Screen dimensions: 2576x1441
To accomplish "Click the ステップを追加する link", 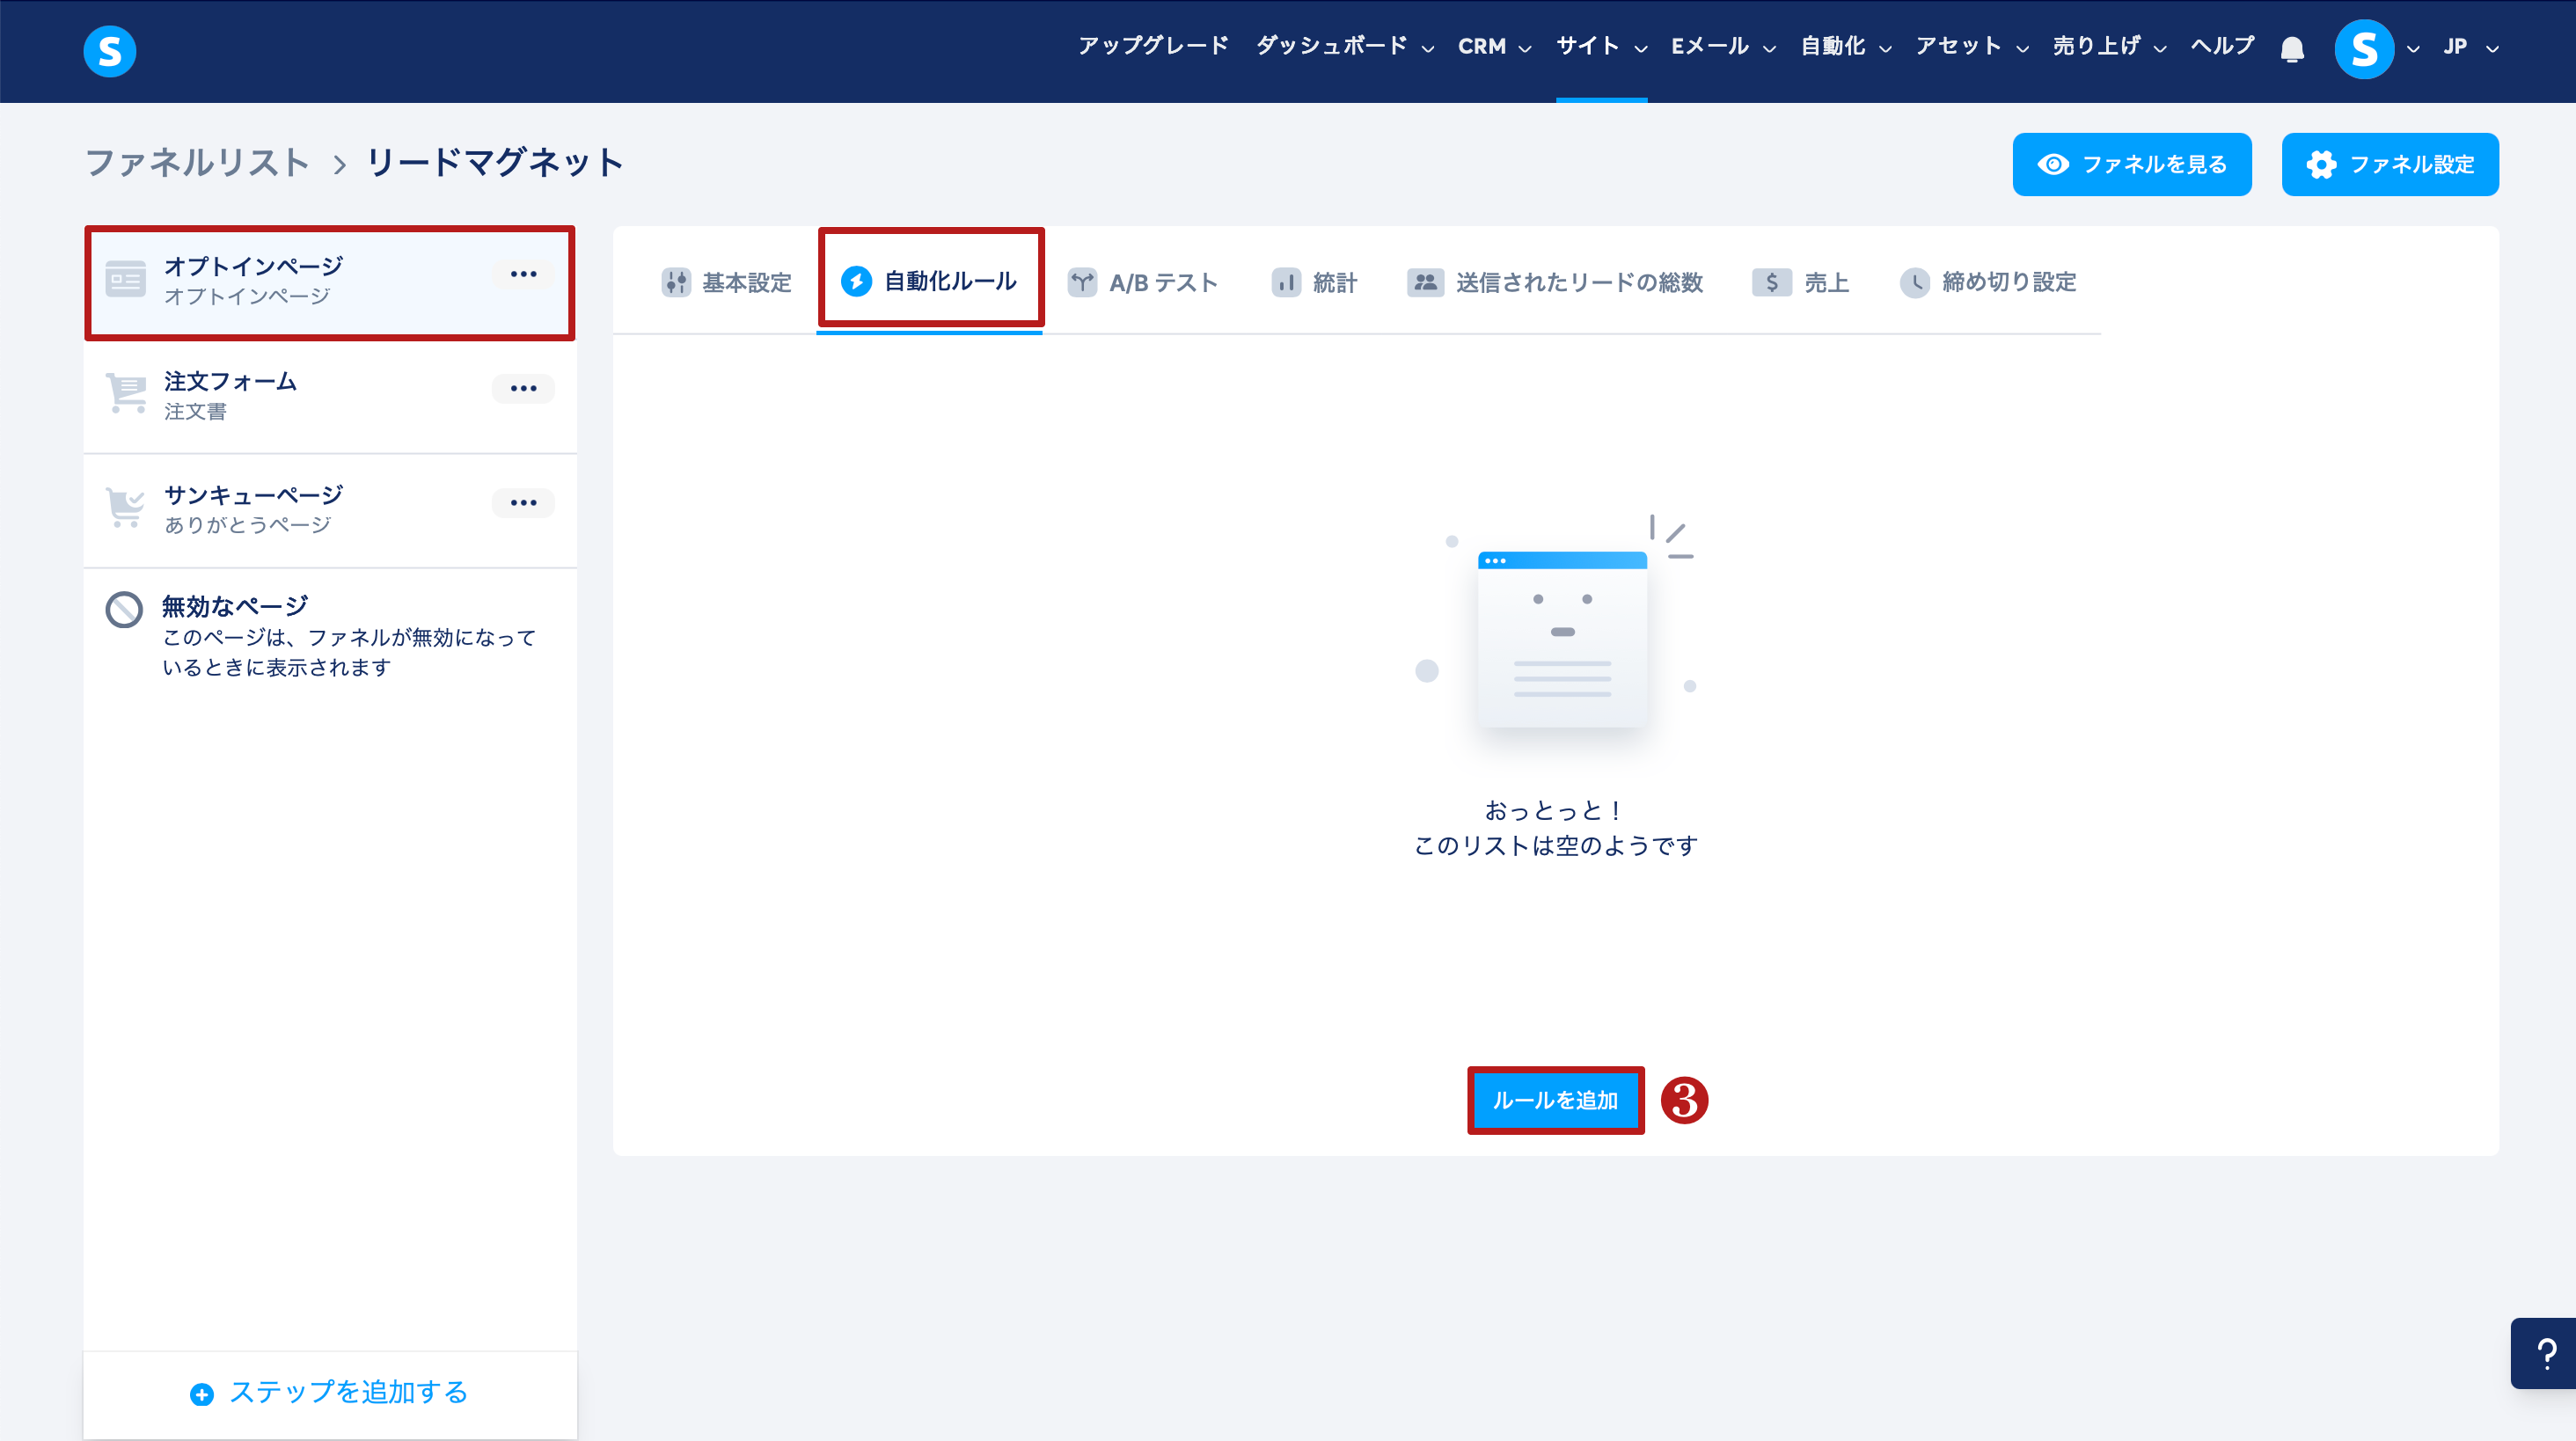I will click(330, 1392).
